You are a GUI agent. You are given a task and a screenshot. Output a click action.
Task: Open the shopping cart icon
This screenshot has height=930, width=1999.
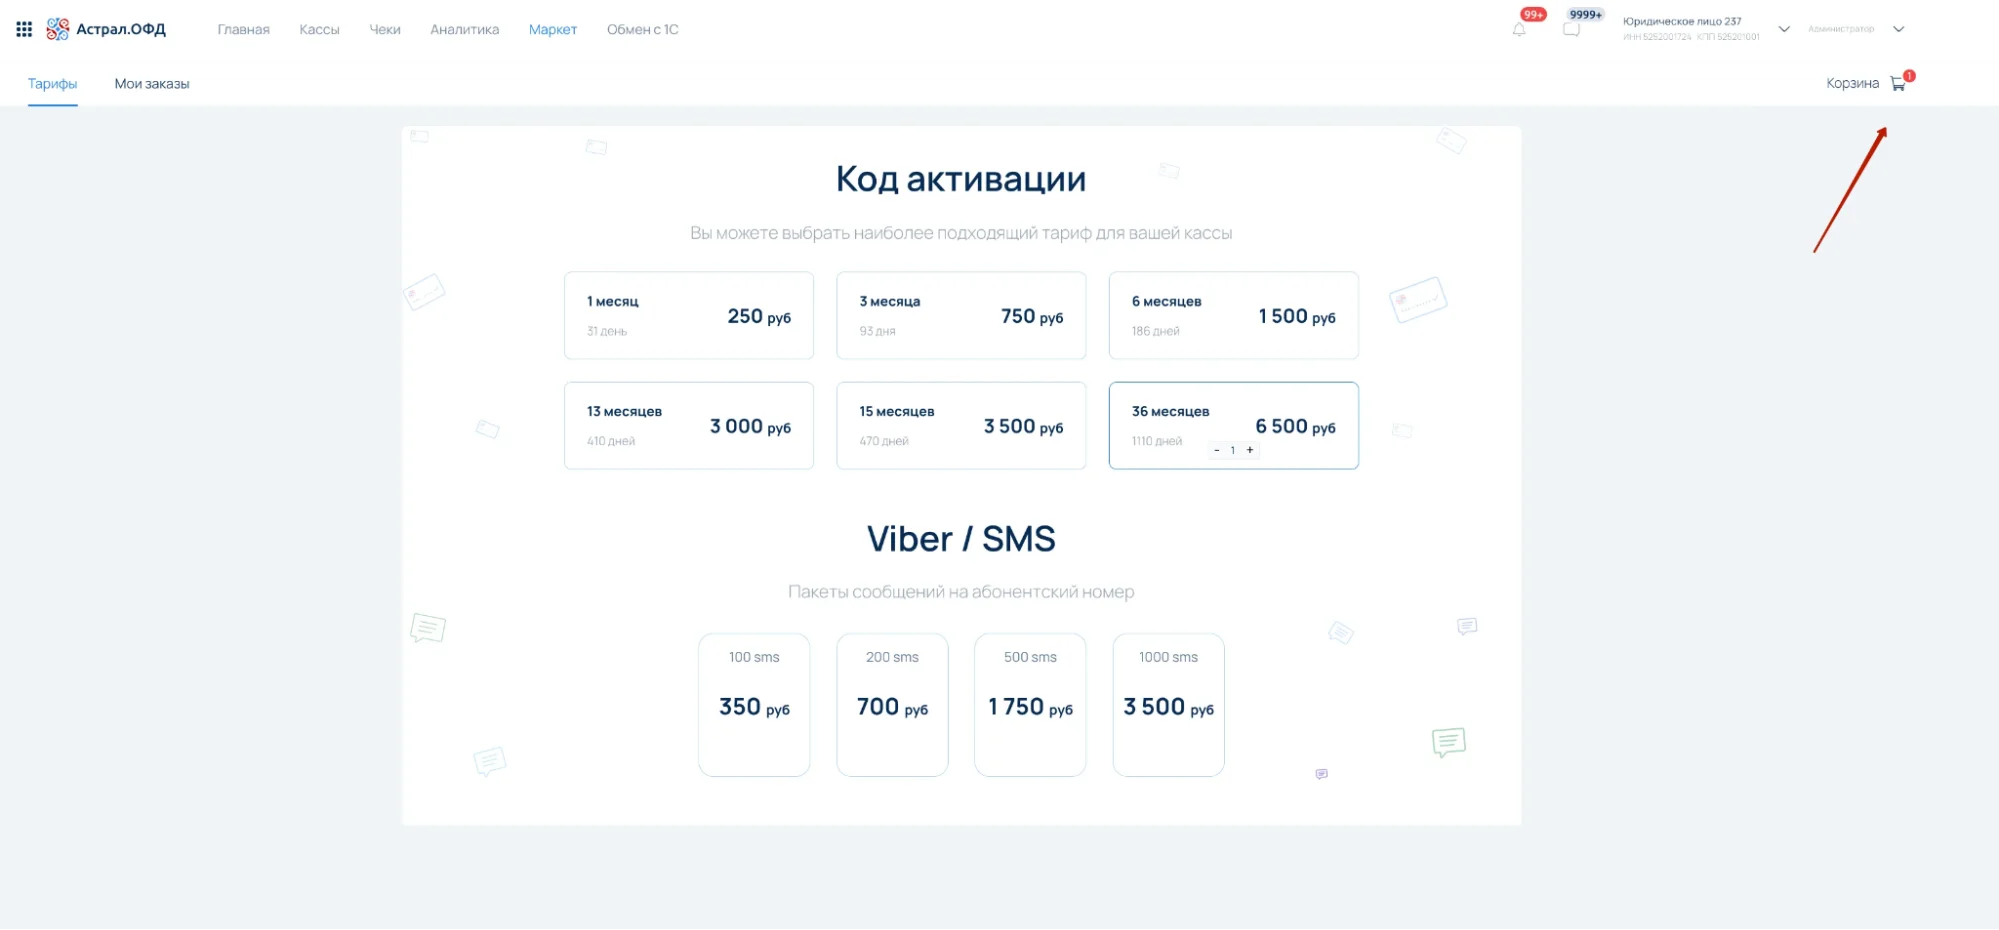tap(1898, 84)
